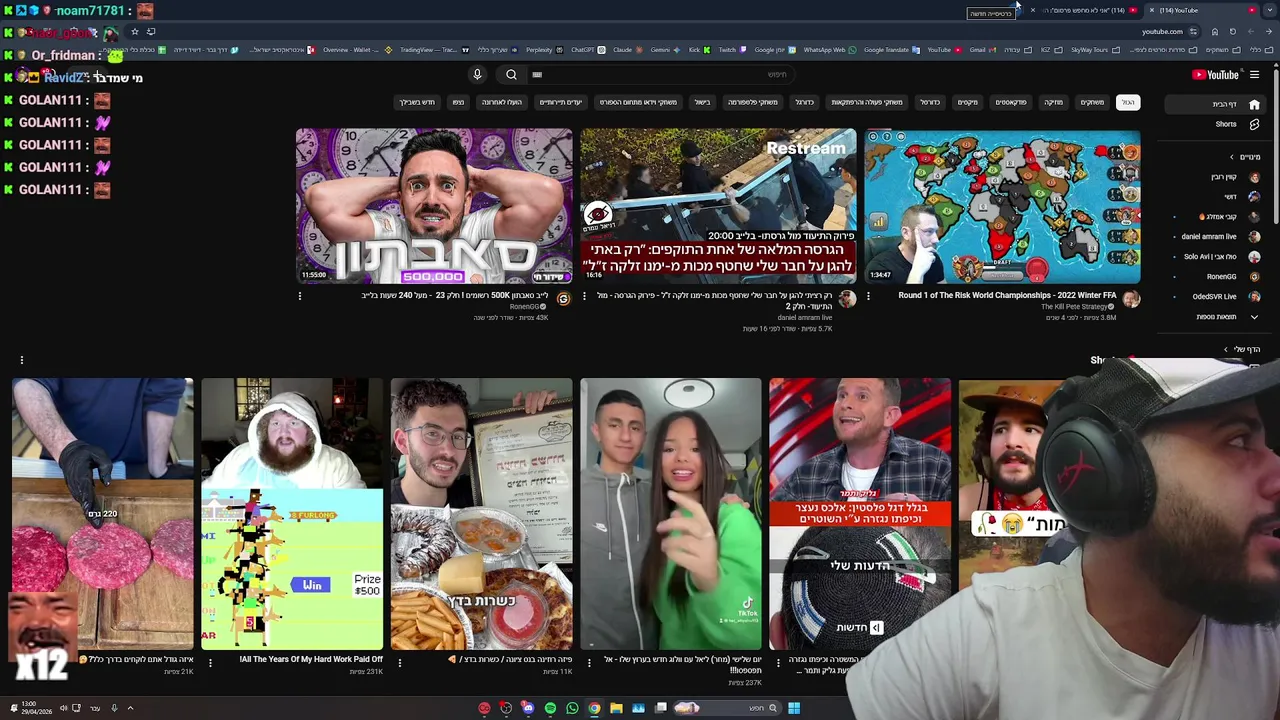Click the Windows Start button in the taskbar

(x=794, y=708)
